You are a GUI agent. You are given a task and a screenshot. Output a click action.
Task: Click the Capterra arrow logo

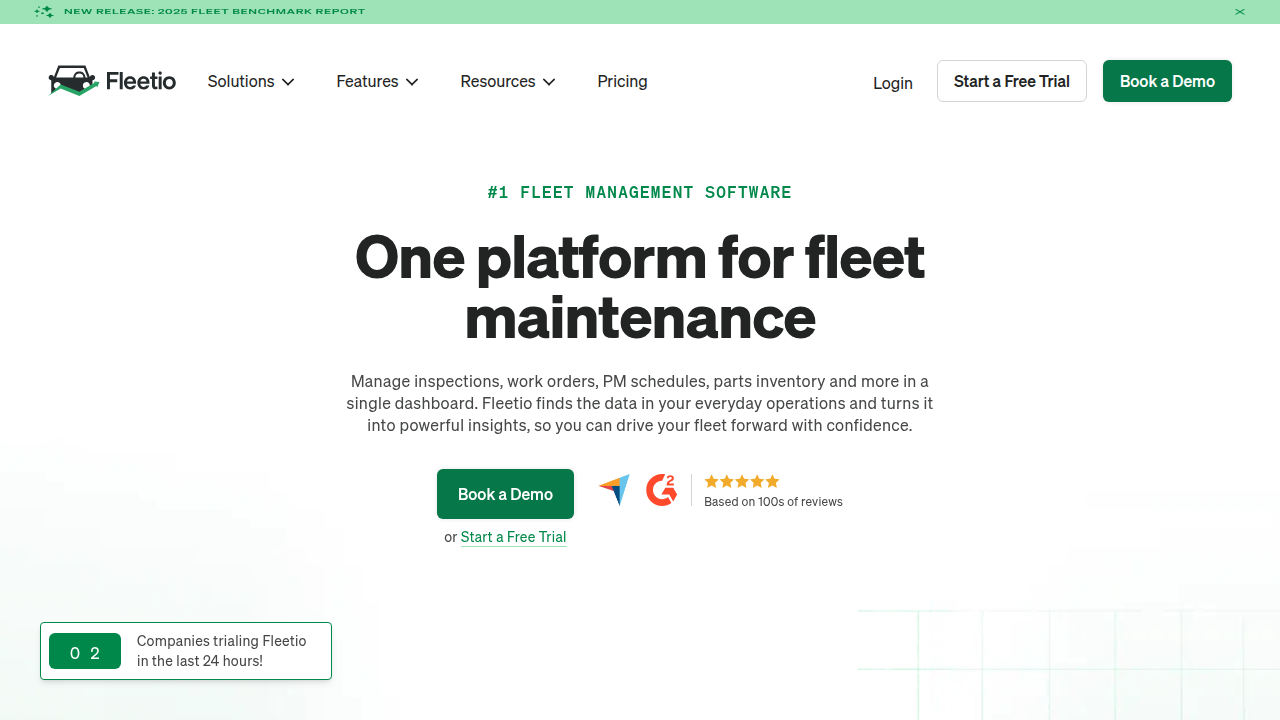click(614, 490)
